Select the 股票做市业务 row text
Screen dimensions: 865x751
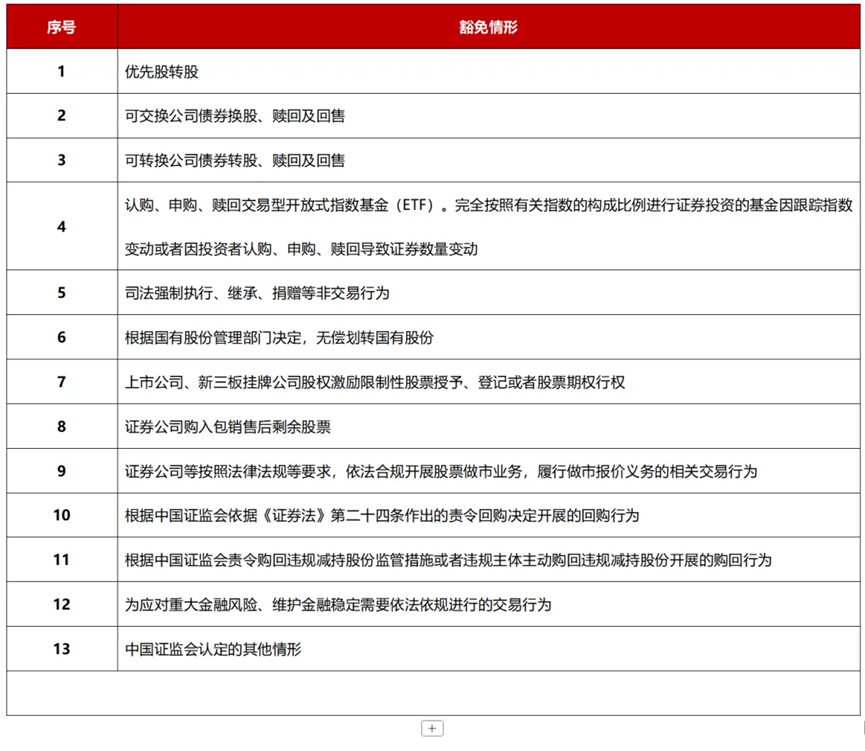pos(441,471)
